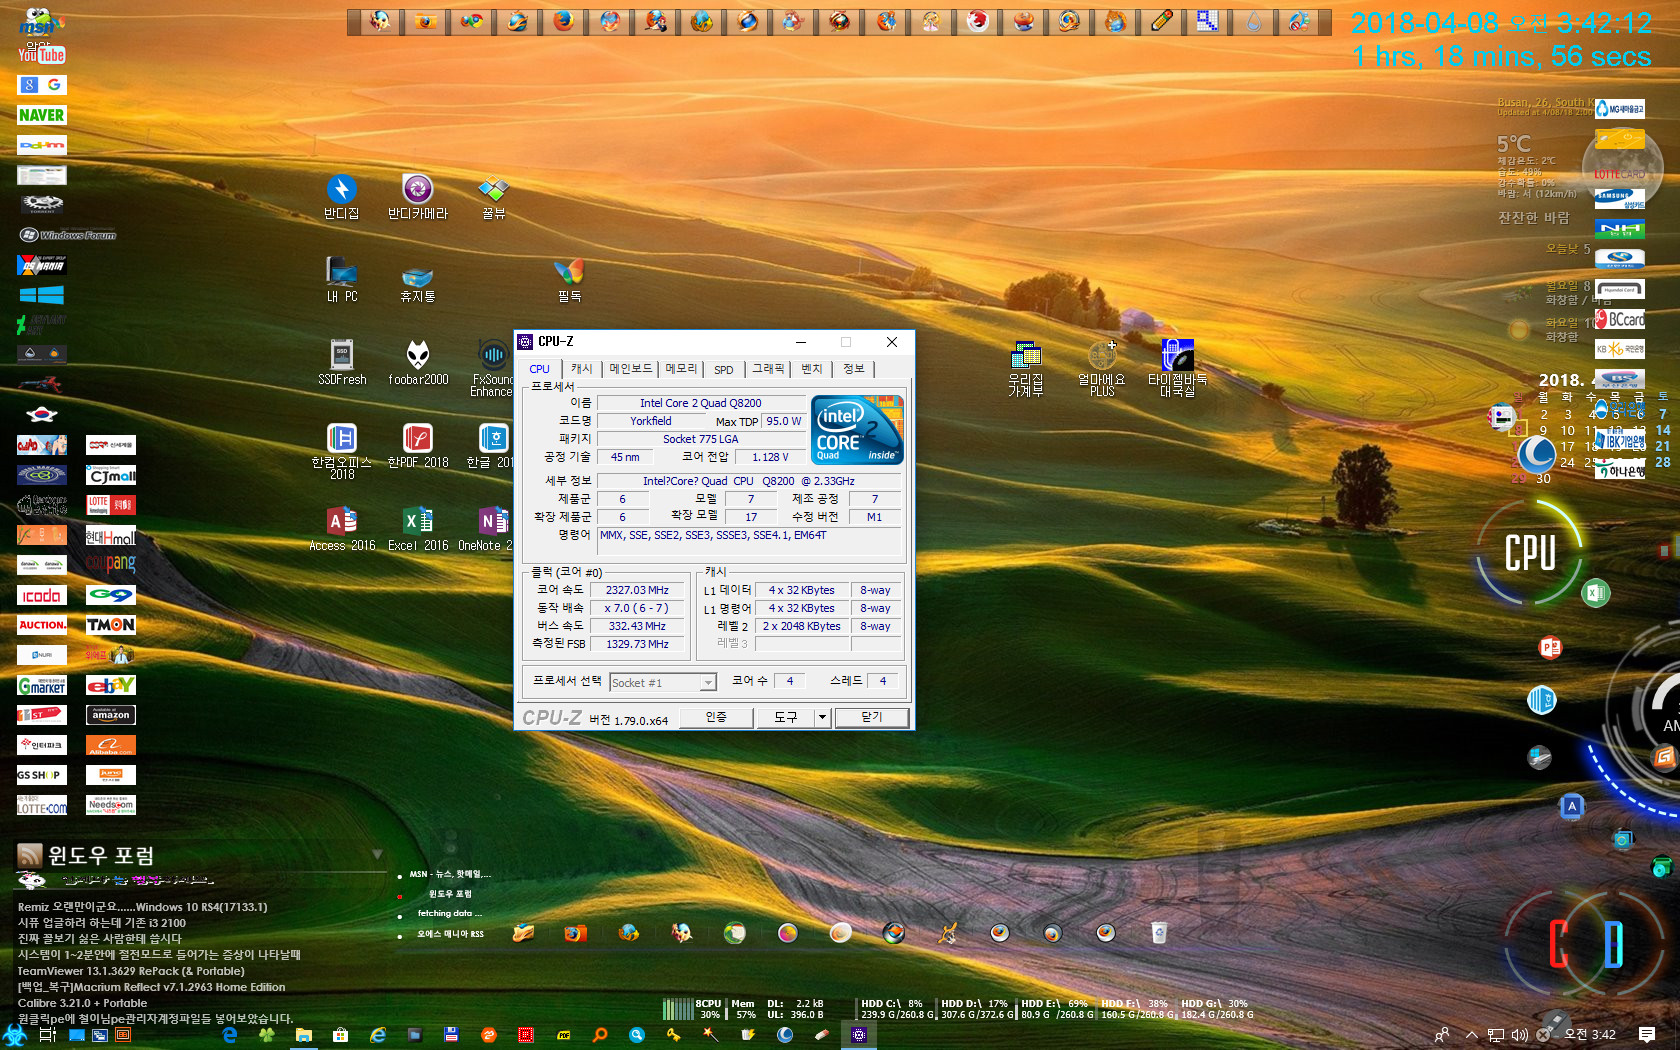Image resolution: width=1680 pixels, height=1050 pixels.
Task: Open the AUCTION shortcut
Action: tap(41, 625)
